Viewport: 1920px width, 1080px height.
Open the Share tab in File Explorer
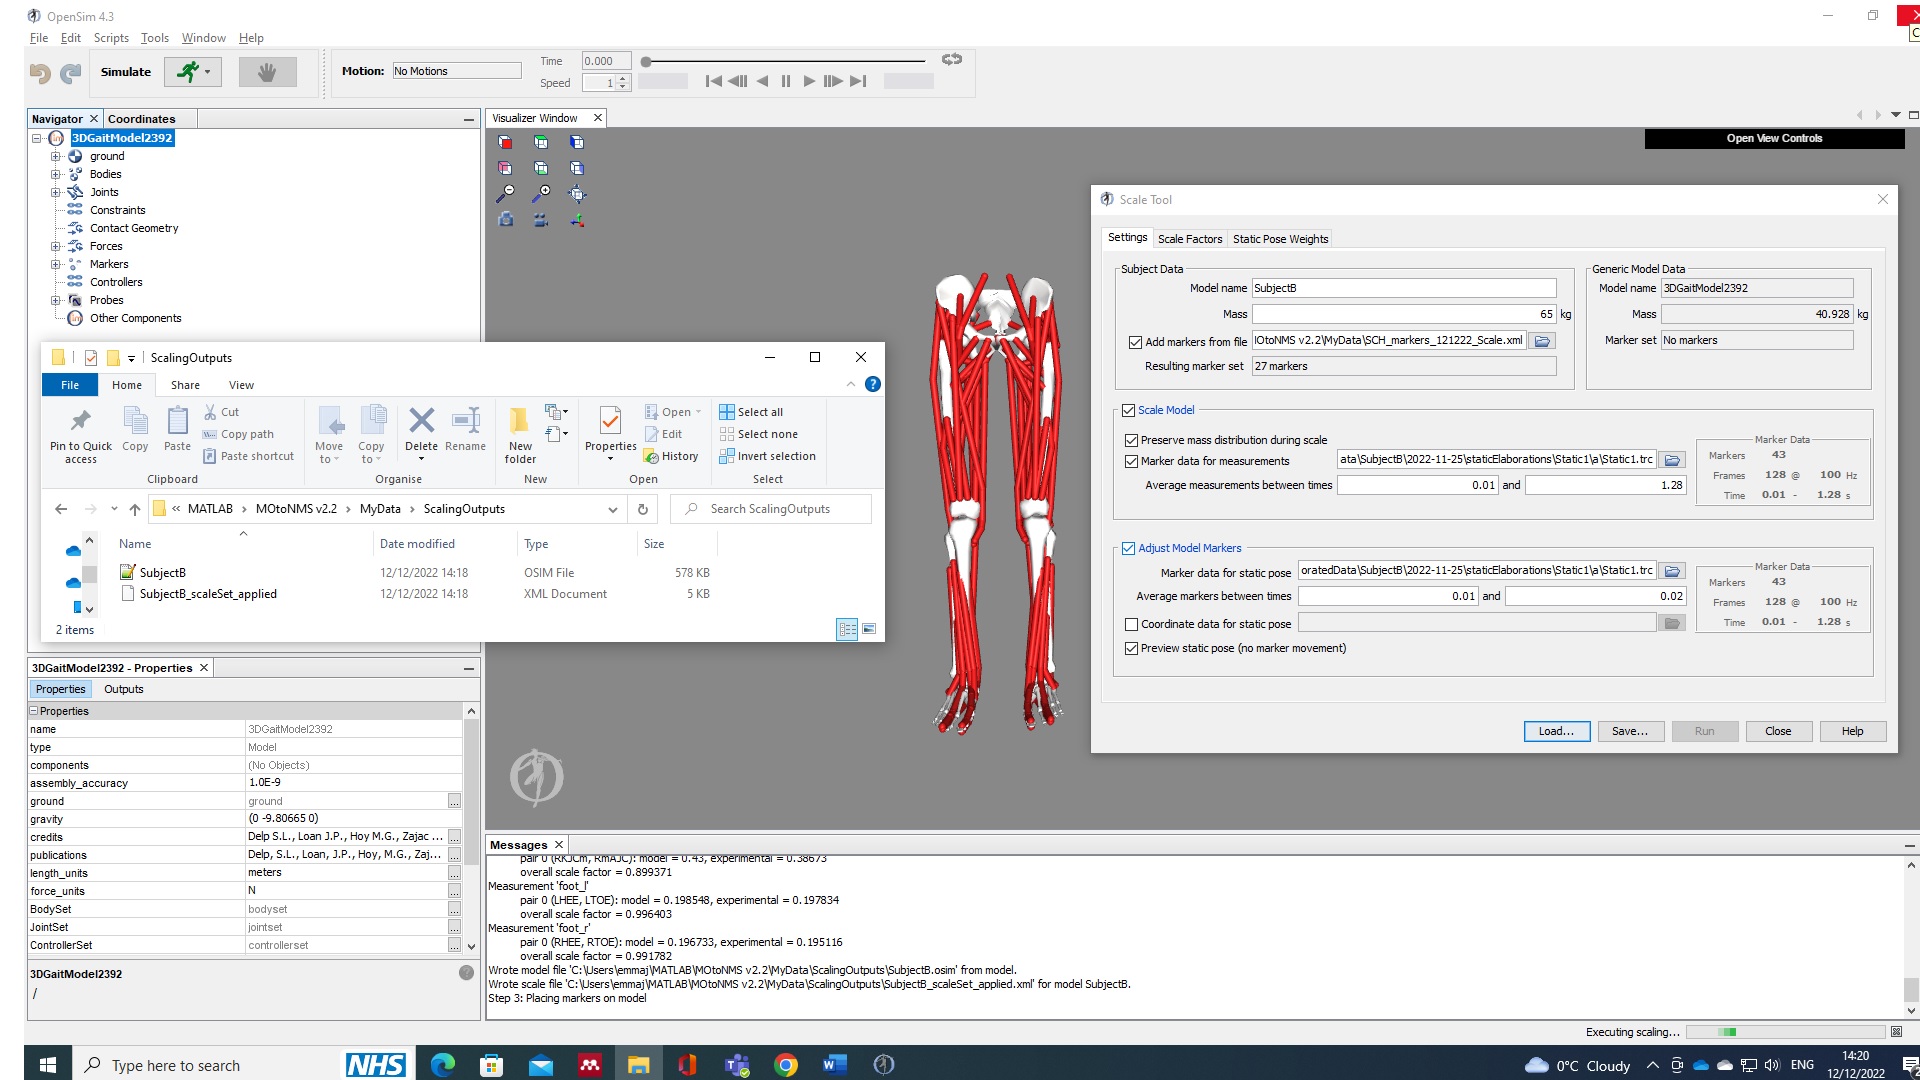(185, 385)
